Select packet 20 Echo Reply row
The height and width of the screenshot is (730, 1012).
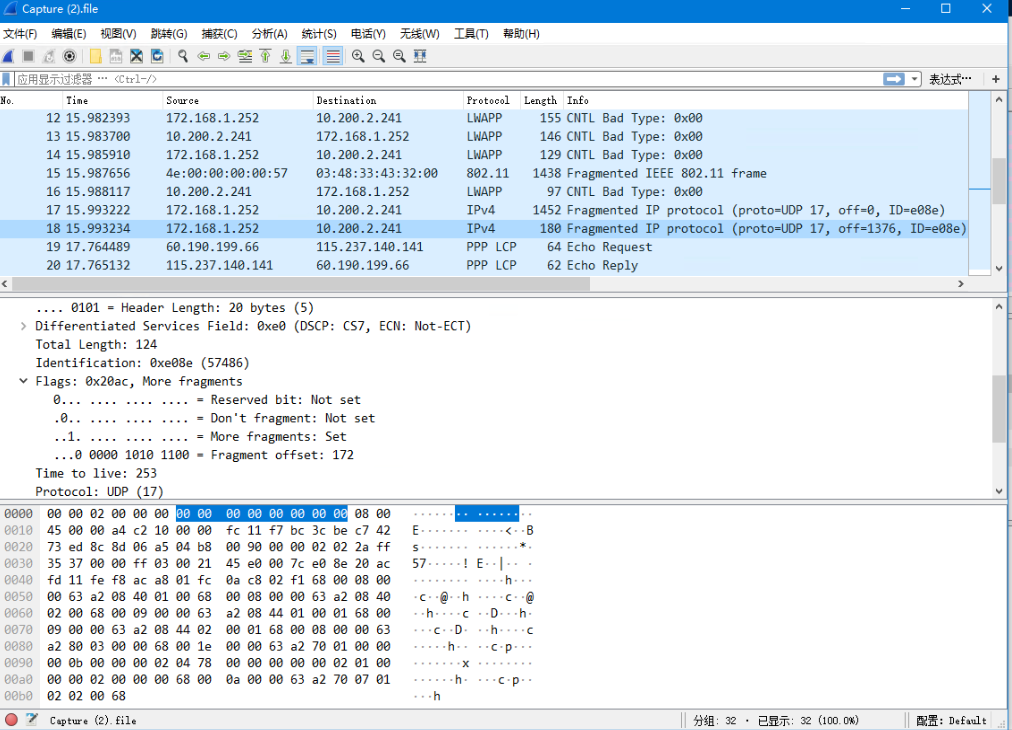pos(484,265)
